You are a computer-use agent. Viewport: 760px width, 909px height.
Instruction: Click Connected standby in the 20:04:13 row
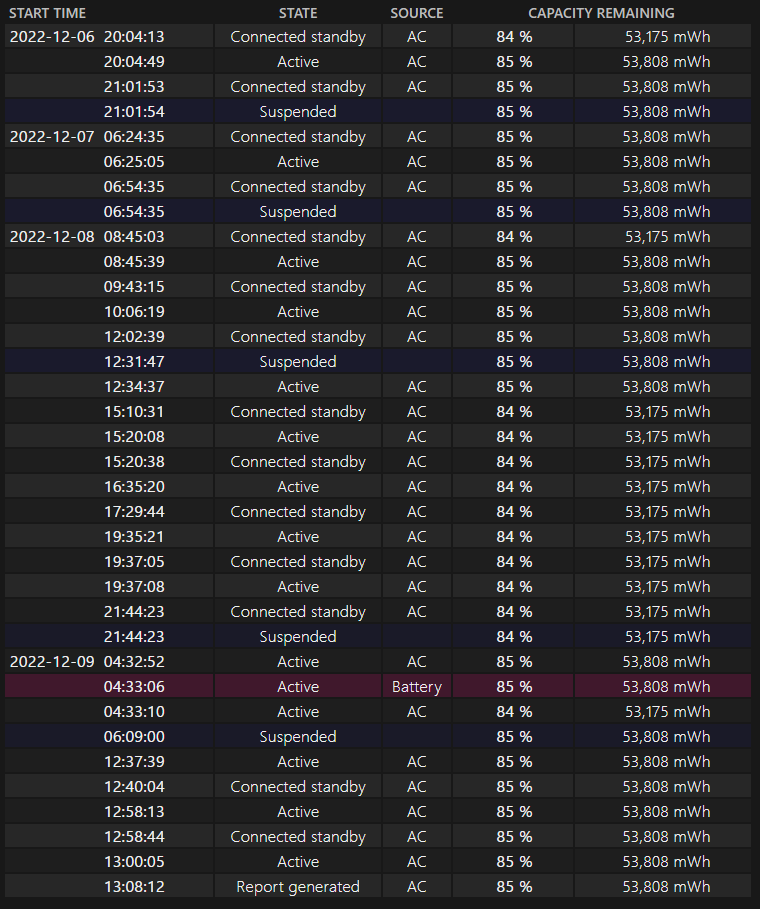(x=298, y=37)
